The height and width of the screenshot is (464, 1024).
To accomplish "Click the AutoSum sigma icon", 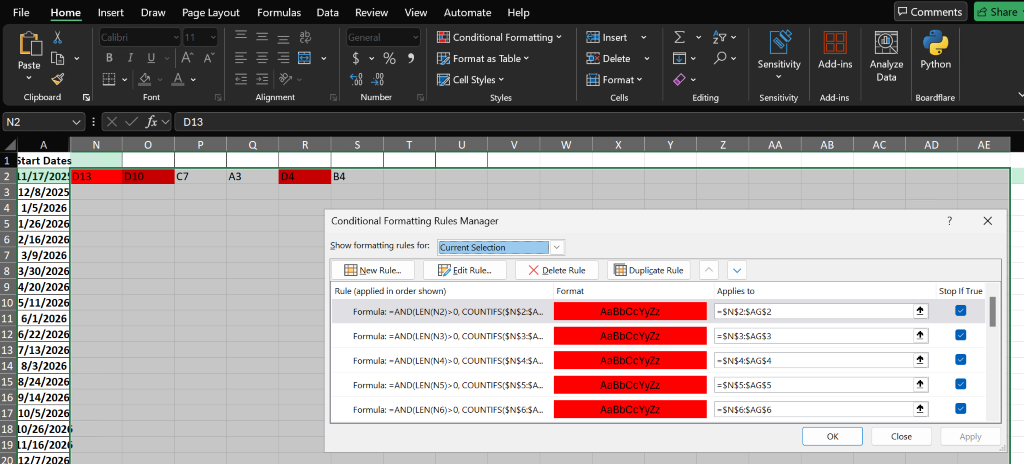I will pyautogui.click(x=680, y=37).
